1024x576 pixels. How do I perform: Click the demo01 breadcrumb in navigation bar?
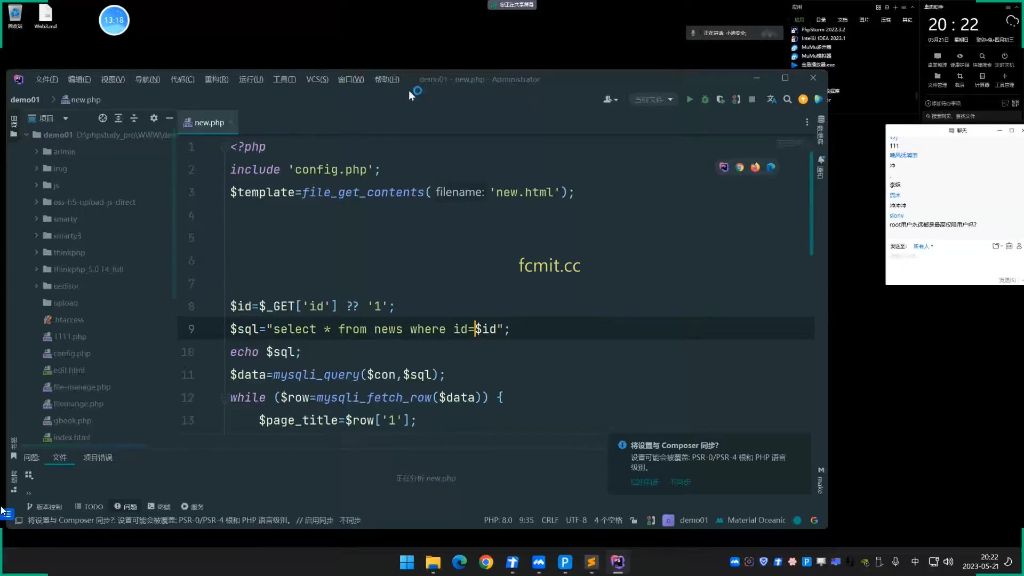click(x=25, y=100)
